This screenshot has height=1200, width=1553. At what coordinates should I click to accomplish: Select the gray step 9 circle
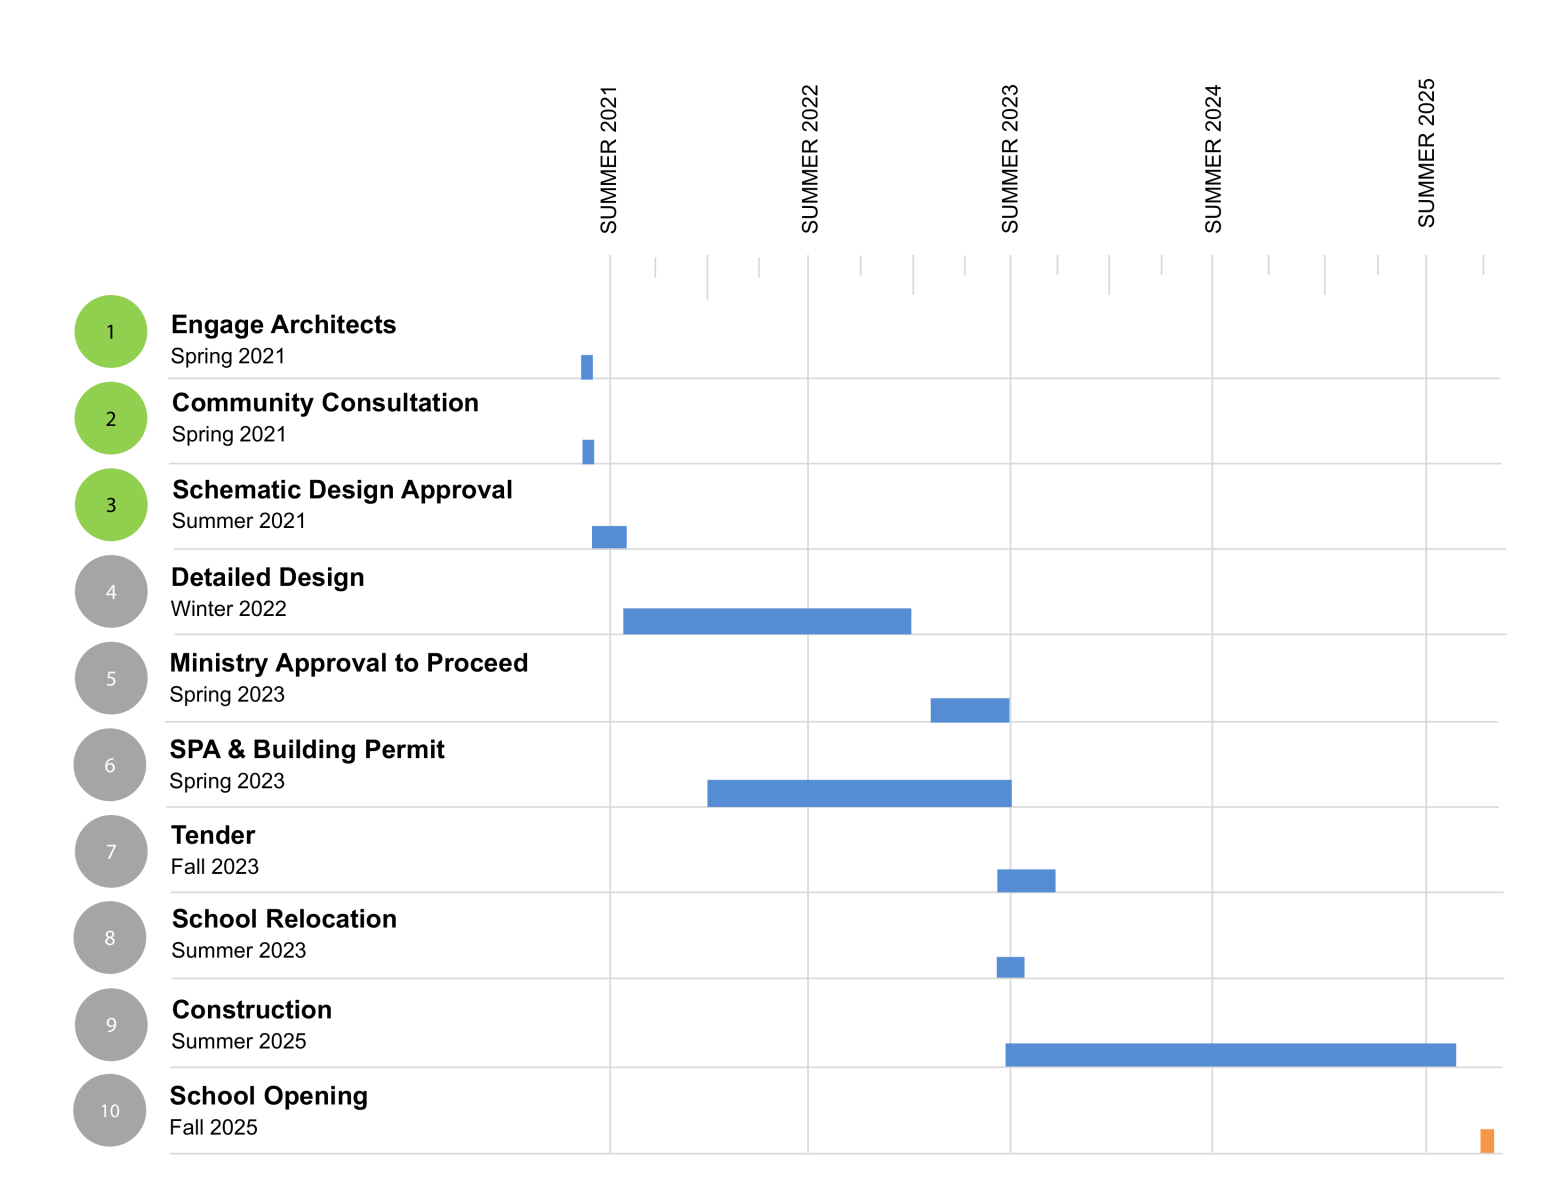(x=111, y=1025)
